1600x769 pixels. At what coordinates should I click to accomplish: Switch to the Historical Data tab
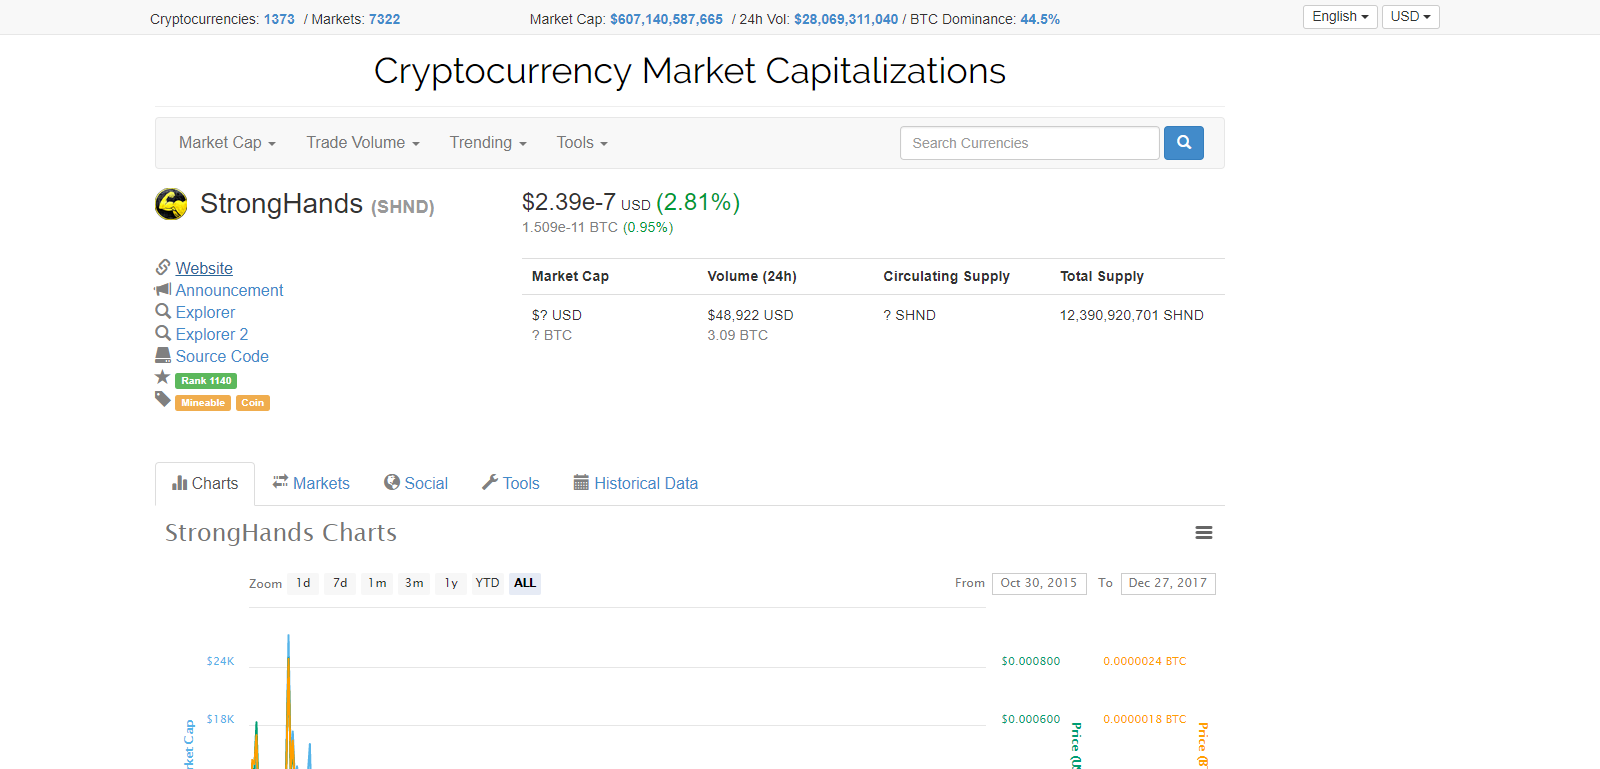(x=635, y=484)
